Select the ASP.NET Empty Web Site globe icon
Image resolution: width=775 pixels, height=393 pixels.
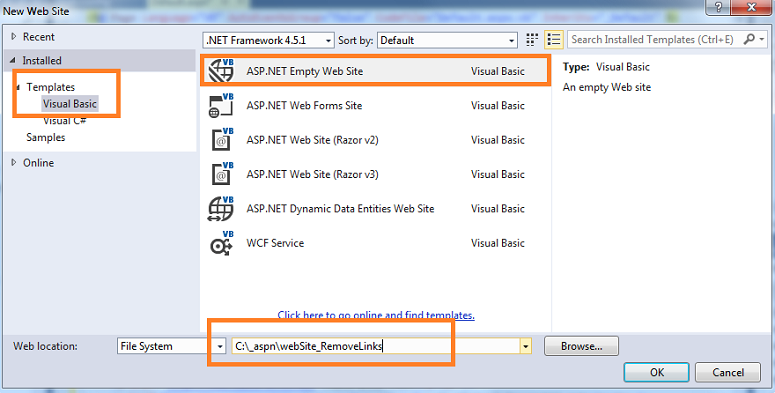coord(221,71)
